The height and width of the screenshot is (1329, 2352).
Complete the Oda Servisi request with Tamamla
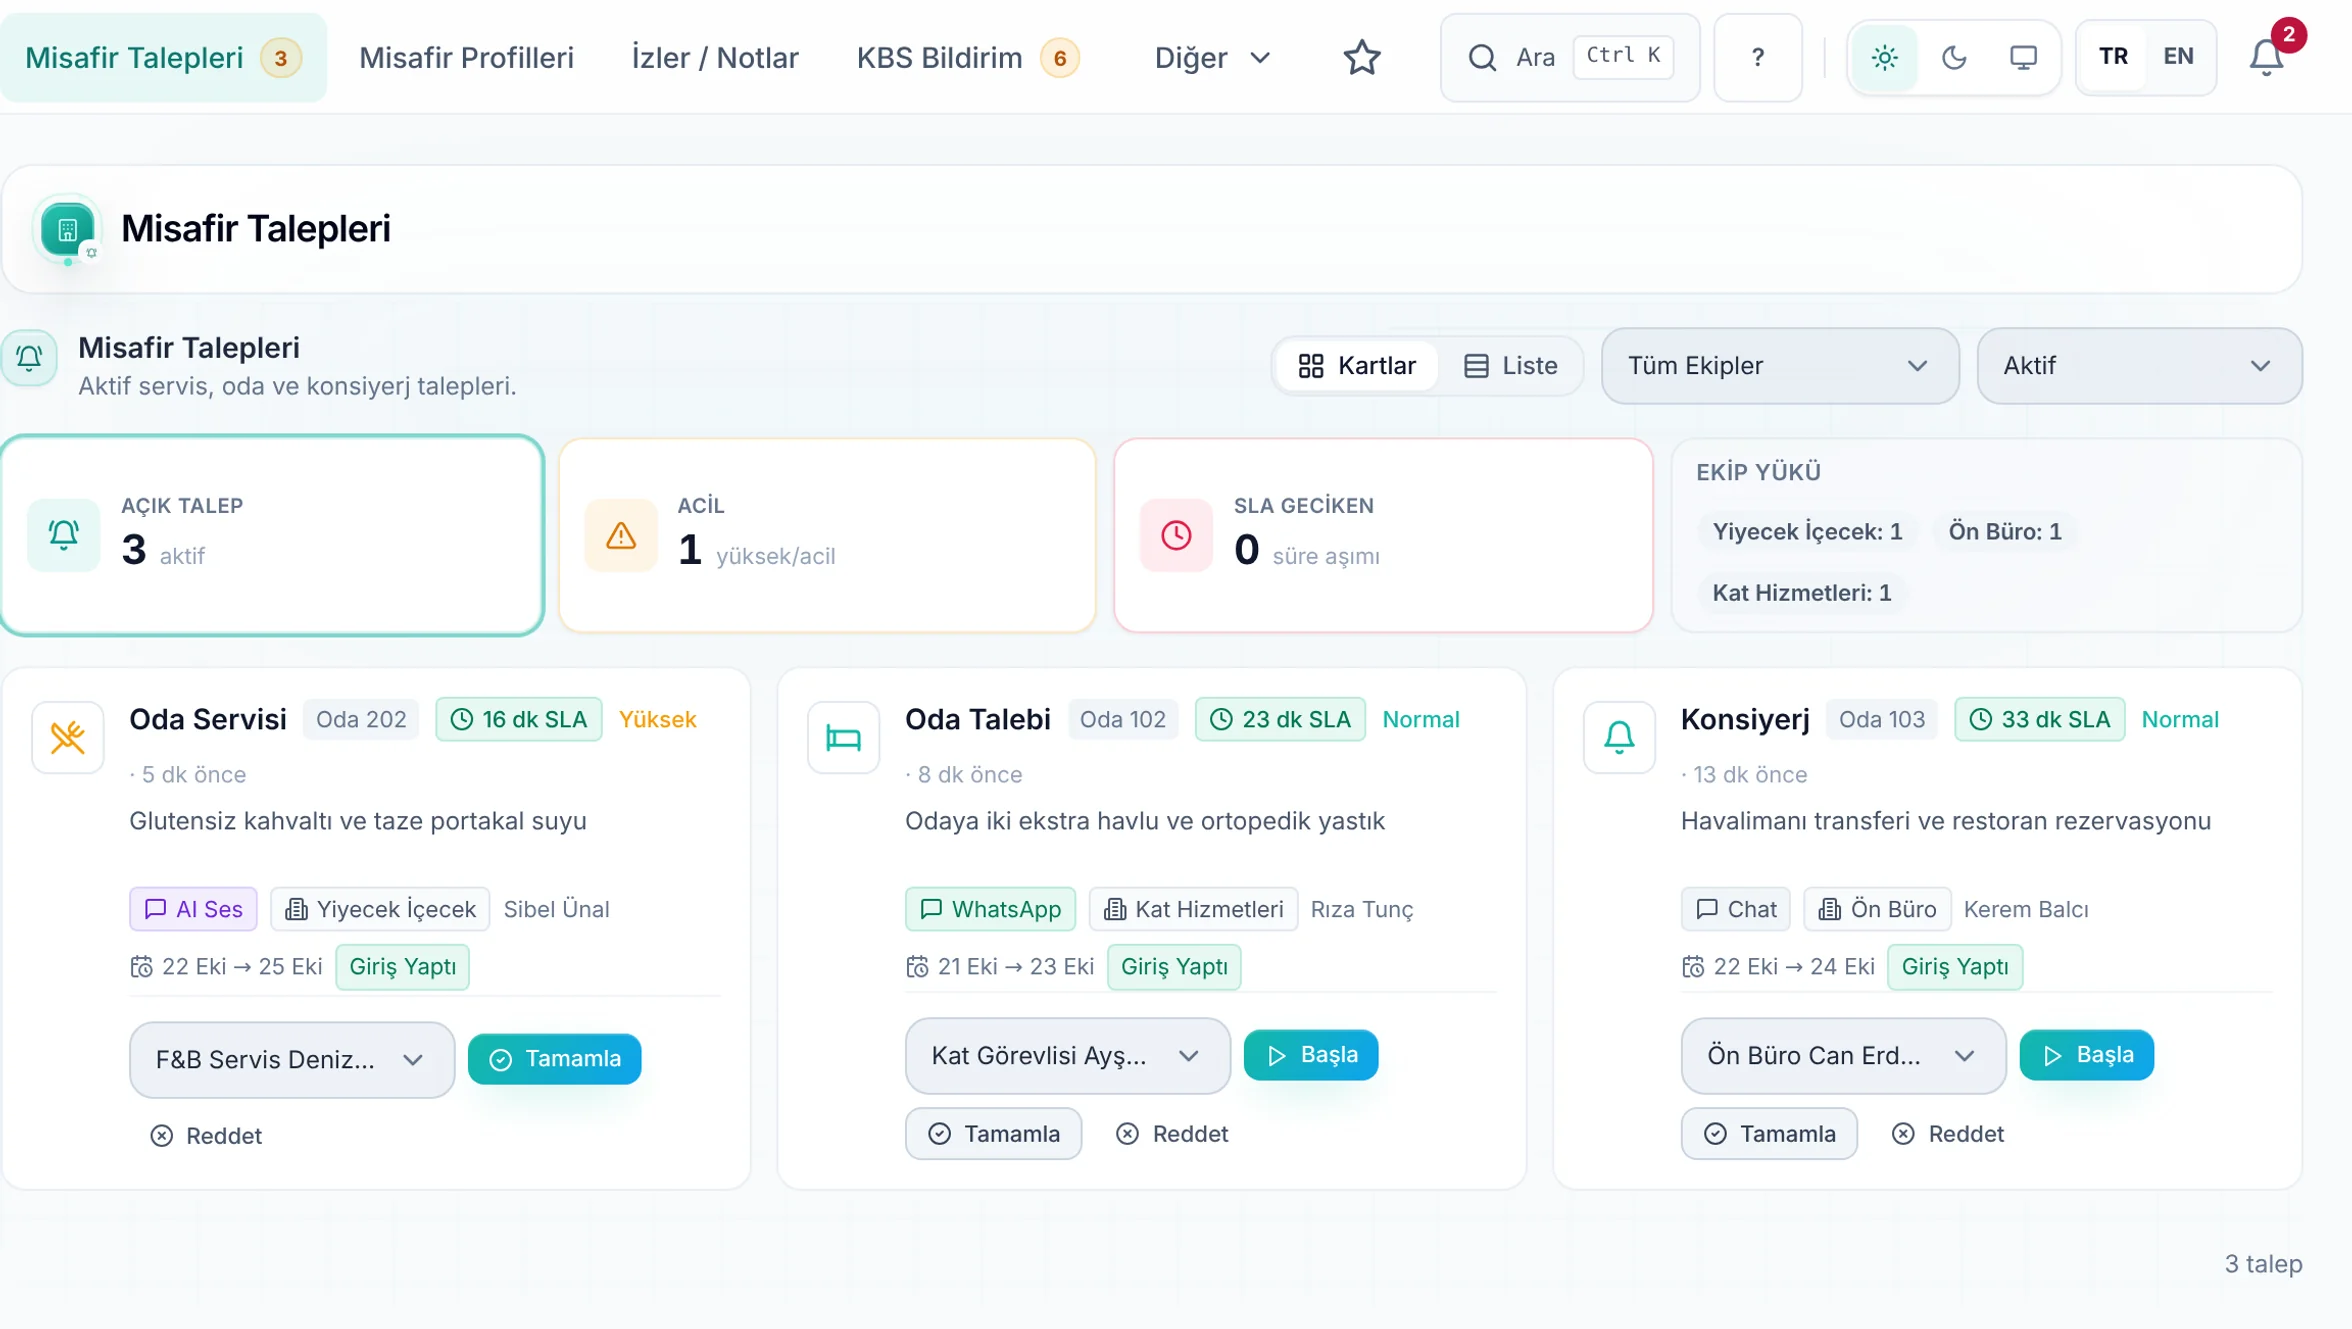pyautogui.click(x=554, y=1059)
